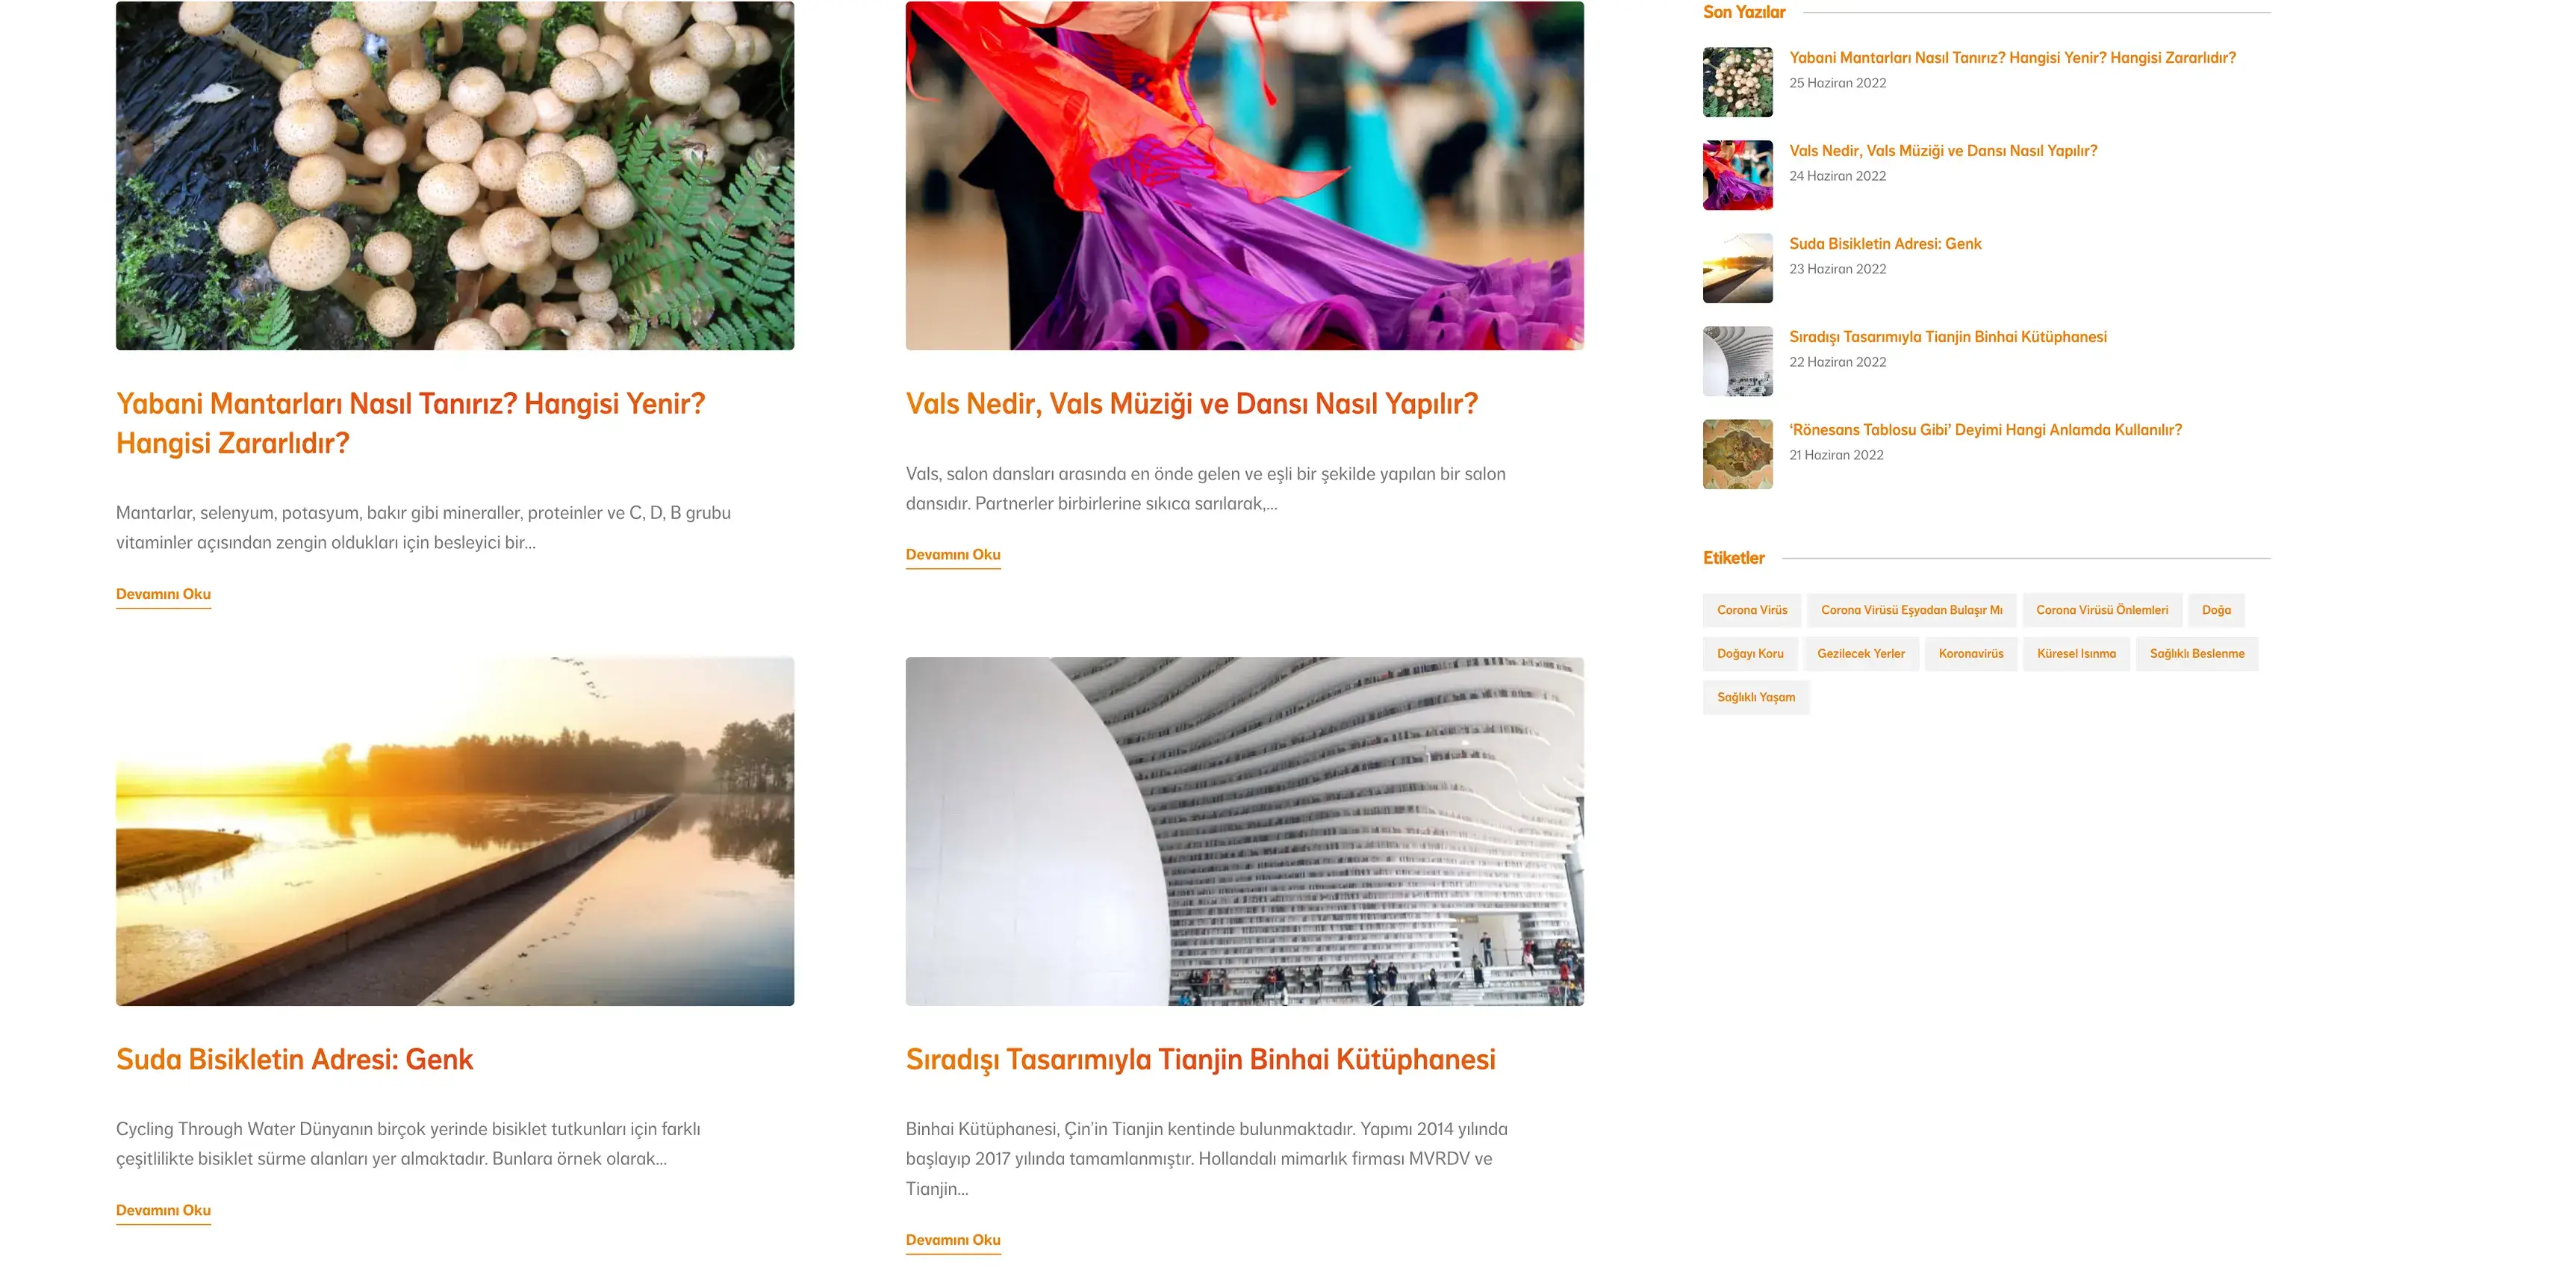2576x1280 pixels.
Task: Choose the 'Doğa' tag
Action: [2216, 610]
